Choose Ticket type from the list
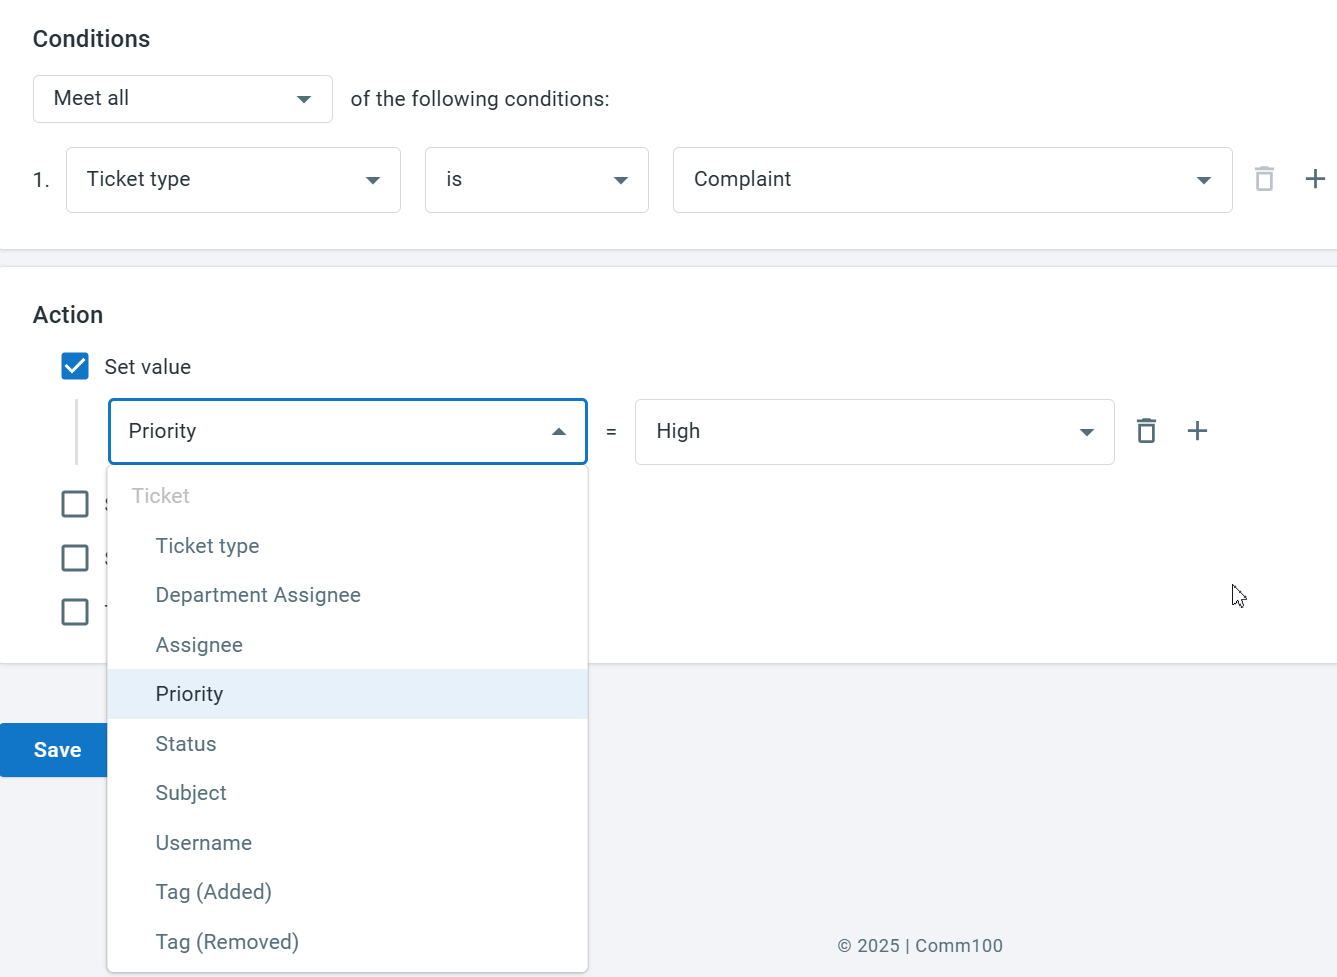The height and width of the screenshot is (977, 1337). [x=348, y=546]
